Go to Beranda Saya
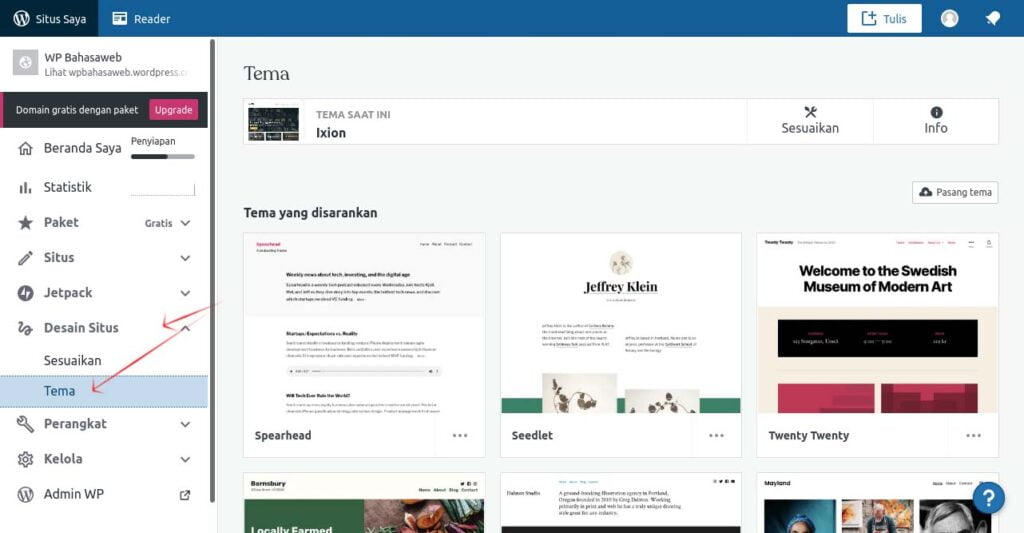Image resolution: width=1024 pixels, height=533 pixels. pos(82,148)
